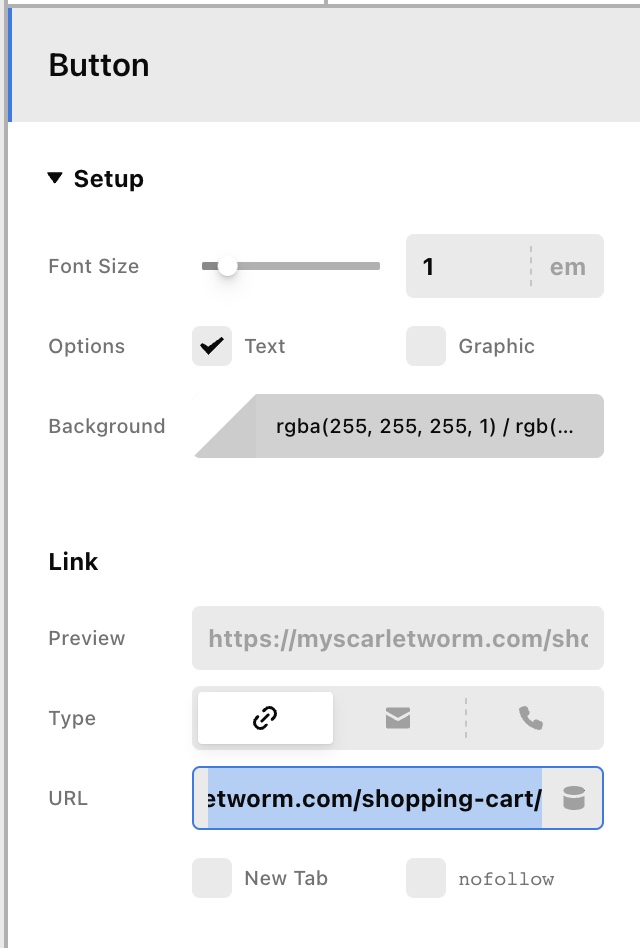Image resolution: width=640 pixels, height=948 pixels.
Task: Select the phone link type icon
Action: pos(531,718)
